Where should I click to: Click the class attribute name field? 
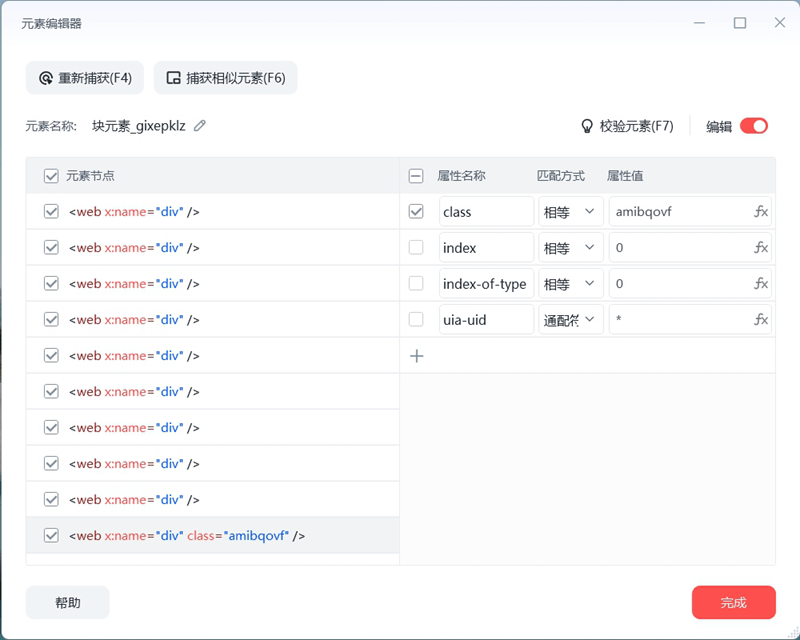tap(486, 211)
